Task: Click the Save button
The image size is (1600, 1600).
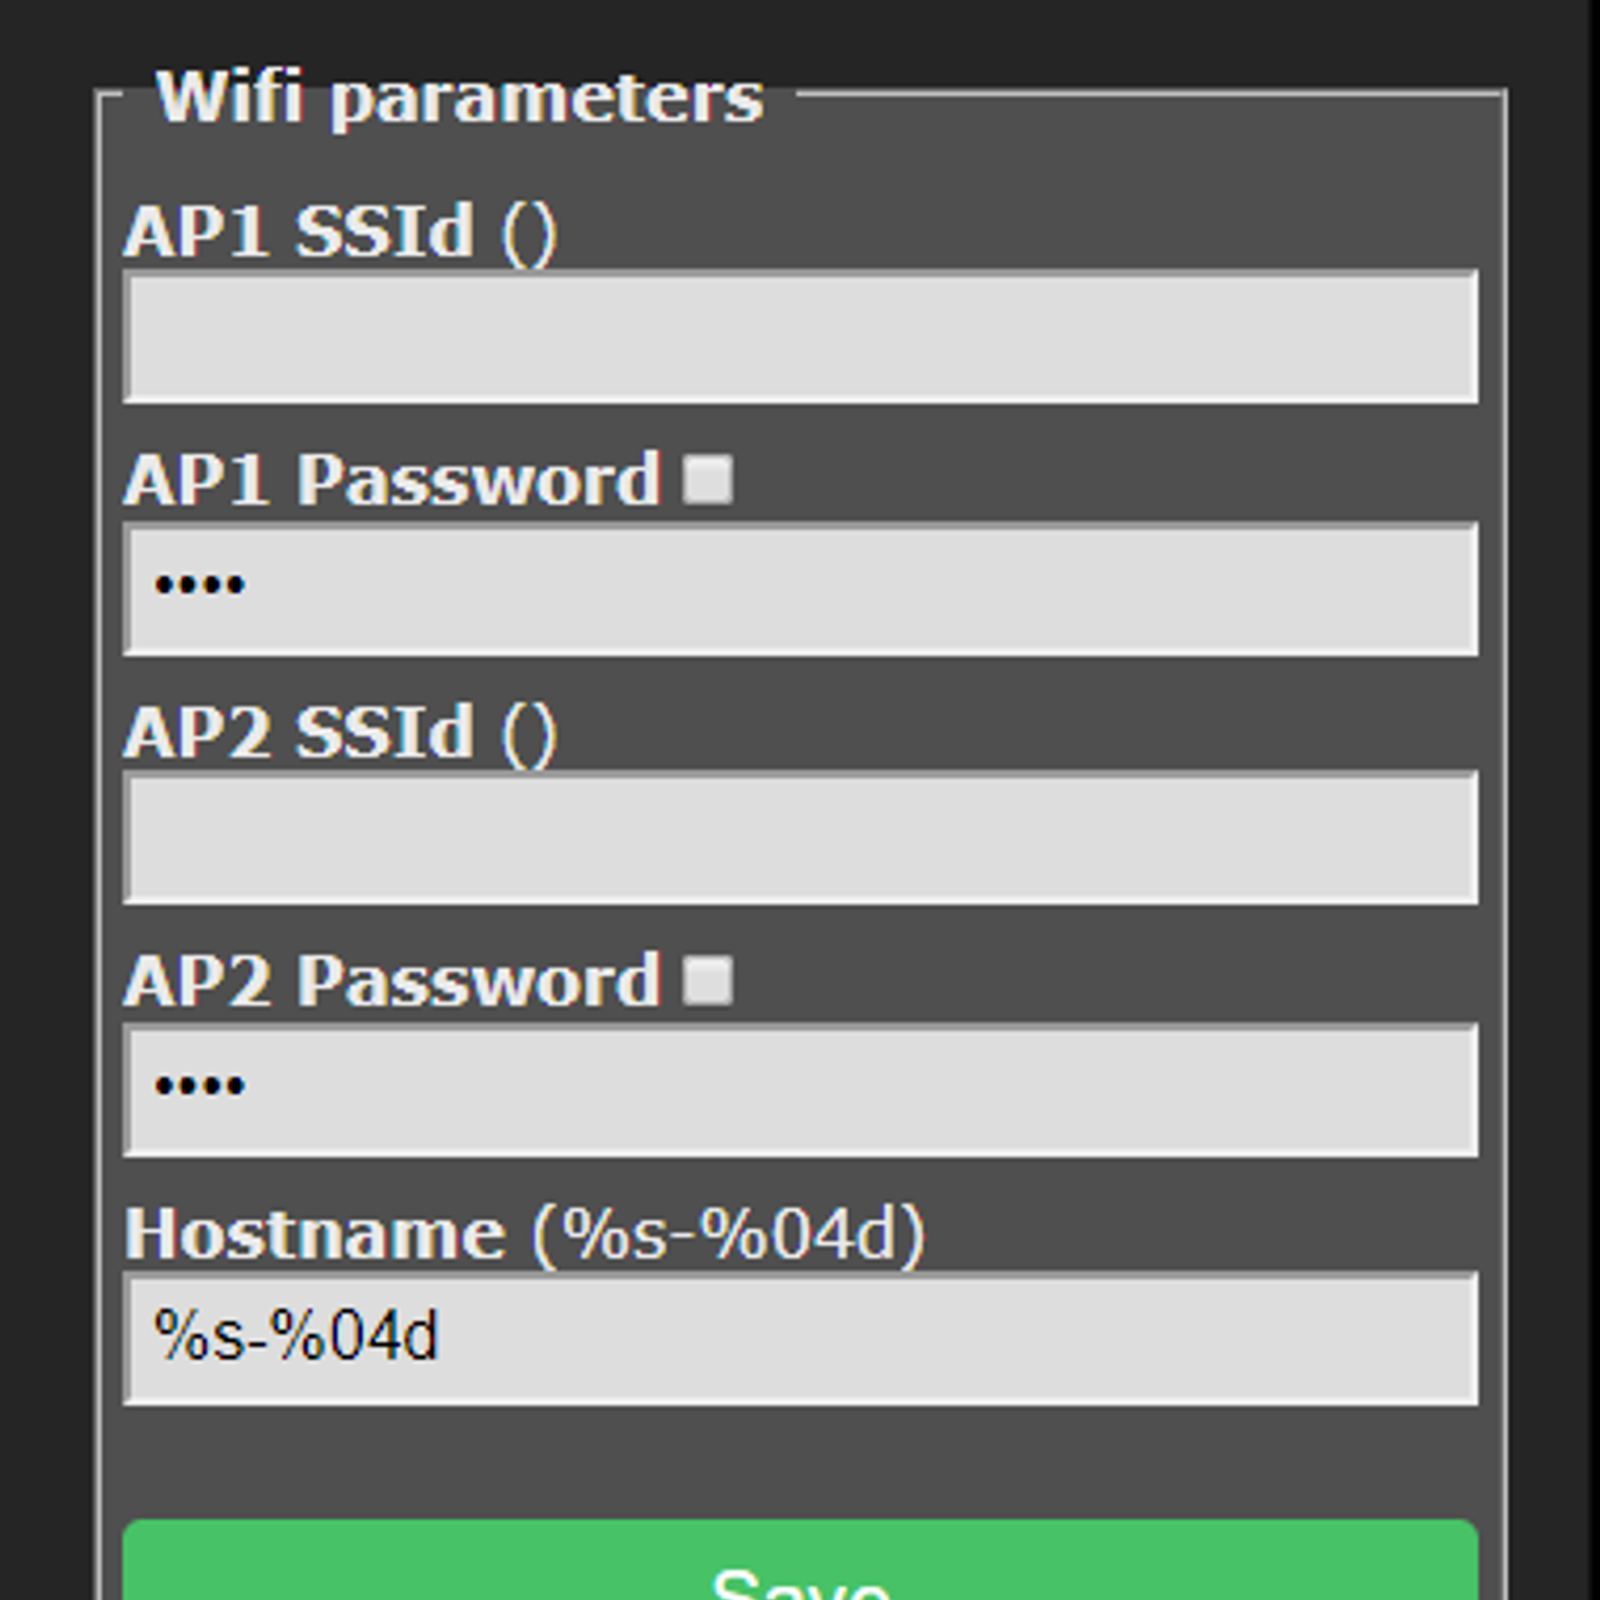Action: tap(800, 1565)
